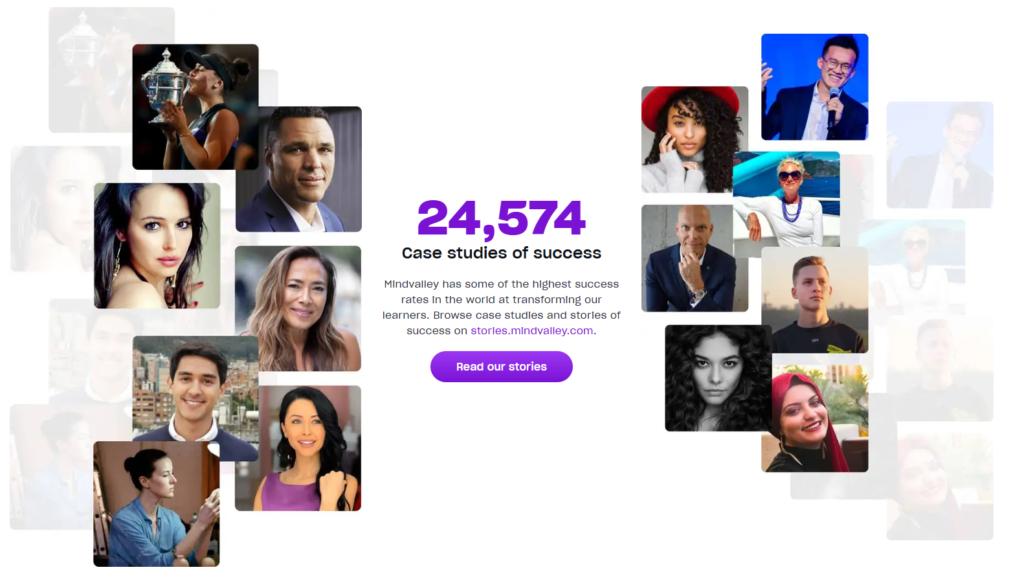Click photo of woman in purple top
Image resolution: width=1024 pixels, height=572 pixels.
tap(298, 448)
